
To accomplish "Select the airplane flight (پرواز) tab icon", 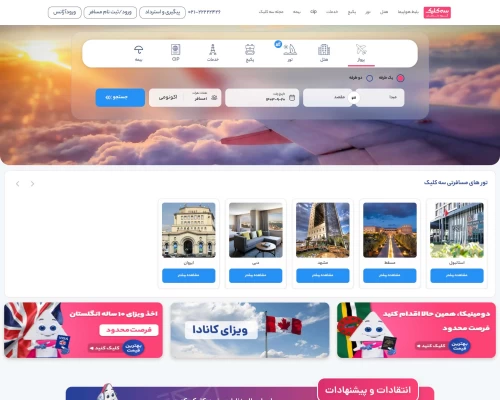I will 361,50.
